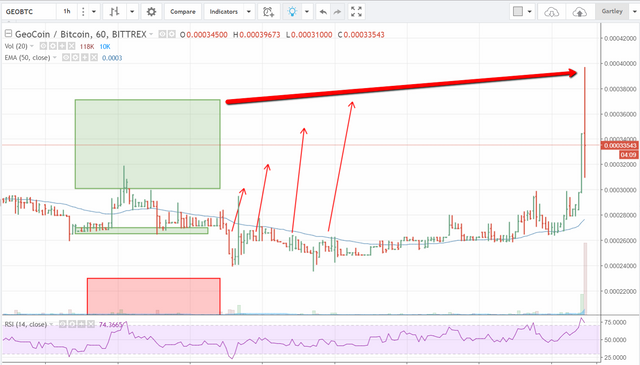Toggle visibility of GeoCoin / Bitcoin series
This screenshot has width=640, height=365.
[162, 35]
